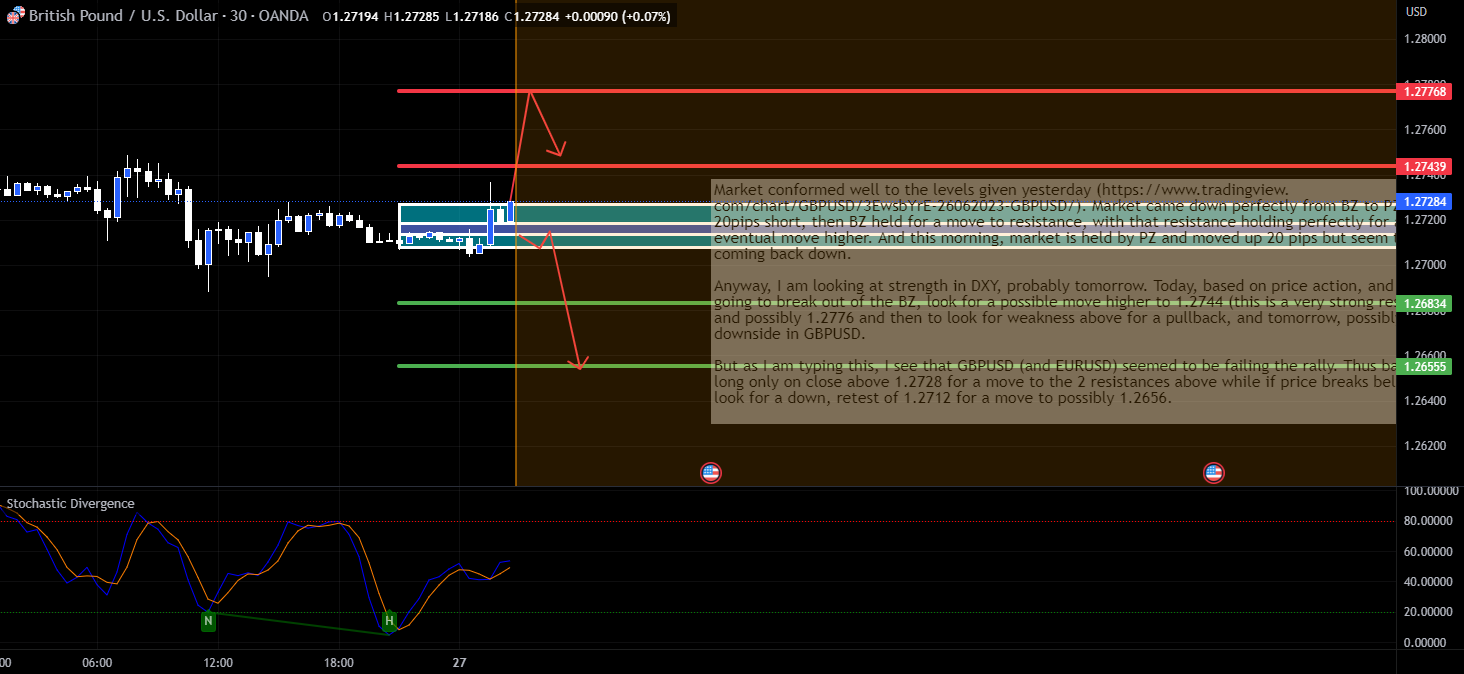Click the L1.27186 low value in header
This screenshot has height=674, width=1464.
pos(472,16)
